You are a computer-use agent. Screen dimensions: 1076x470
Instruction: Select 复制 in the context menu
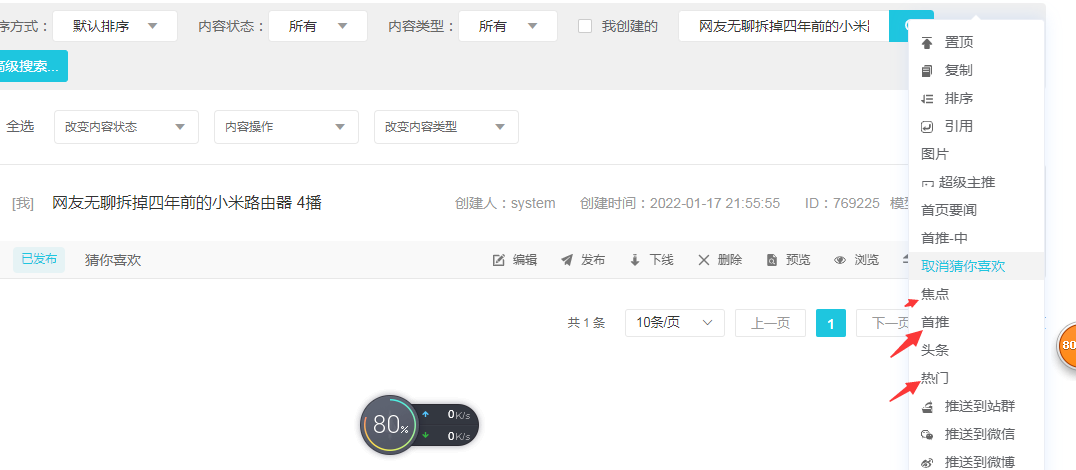(959, 71)
